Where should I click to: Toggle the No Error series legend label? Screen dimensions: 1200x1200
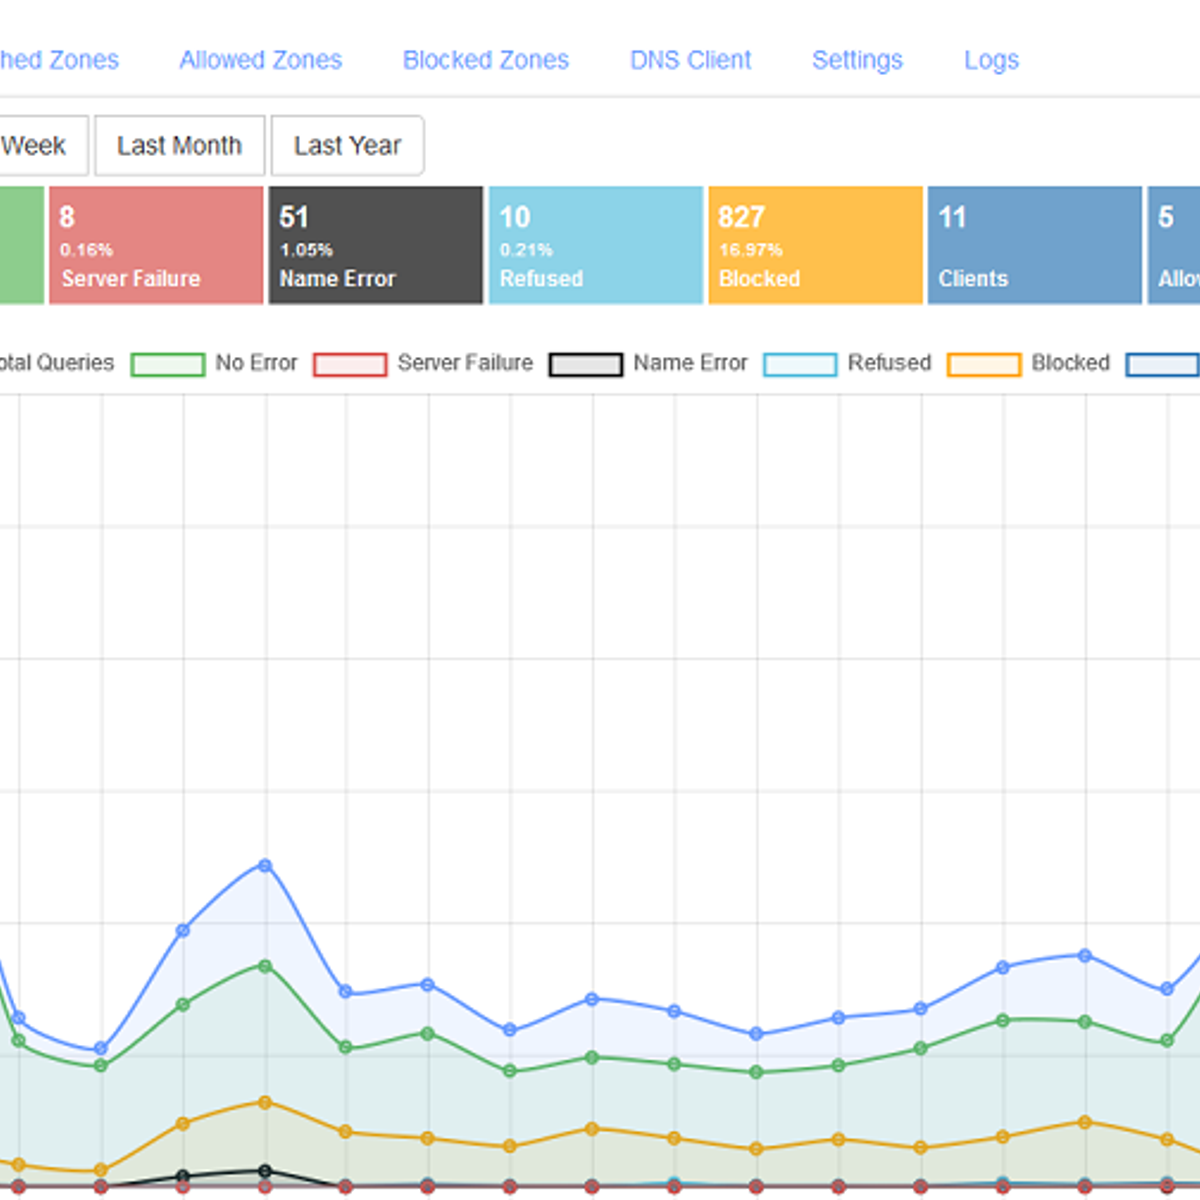256,363
